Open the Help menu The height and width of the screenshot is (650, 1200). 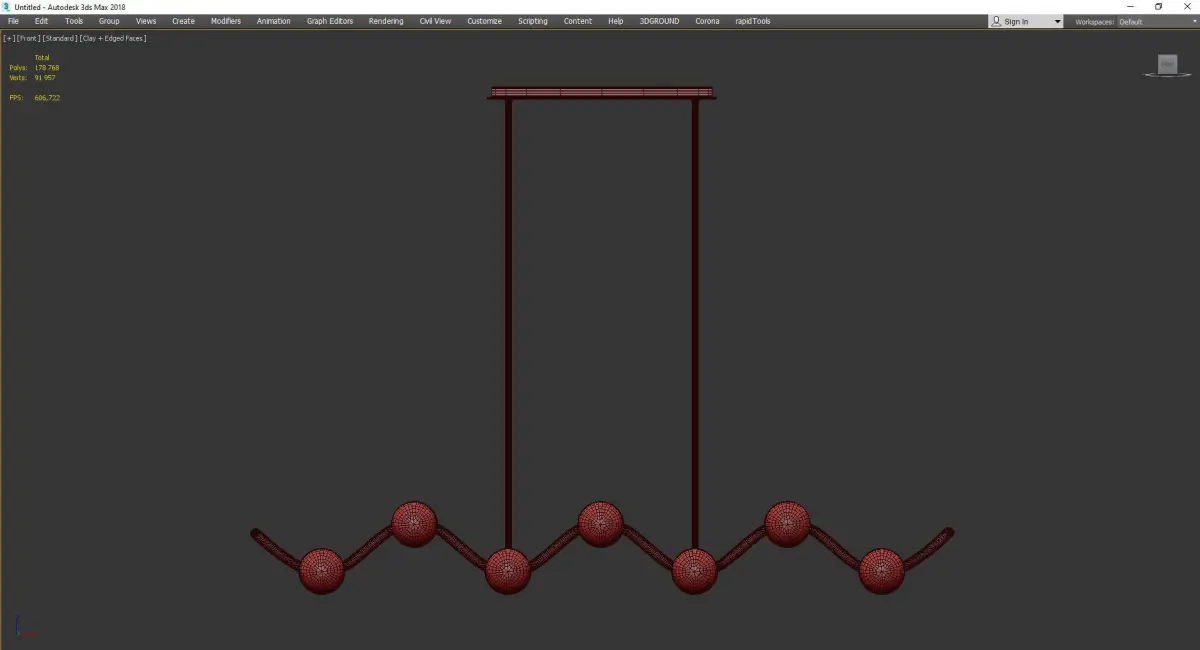coord(616,21)
